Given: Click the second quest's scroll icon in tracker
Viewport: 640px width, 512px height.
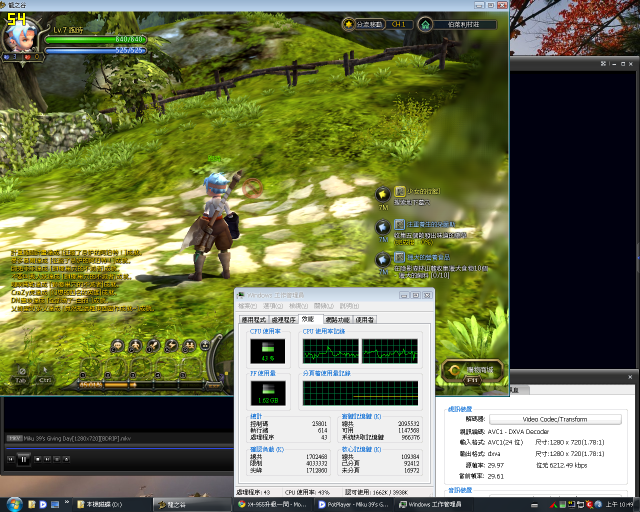Looking at the screenshot, I should click(400, 224).
